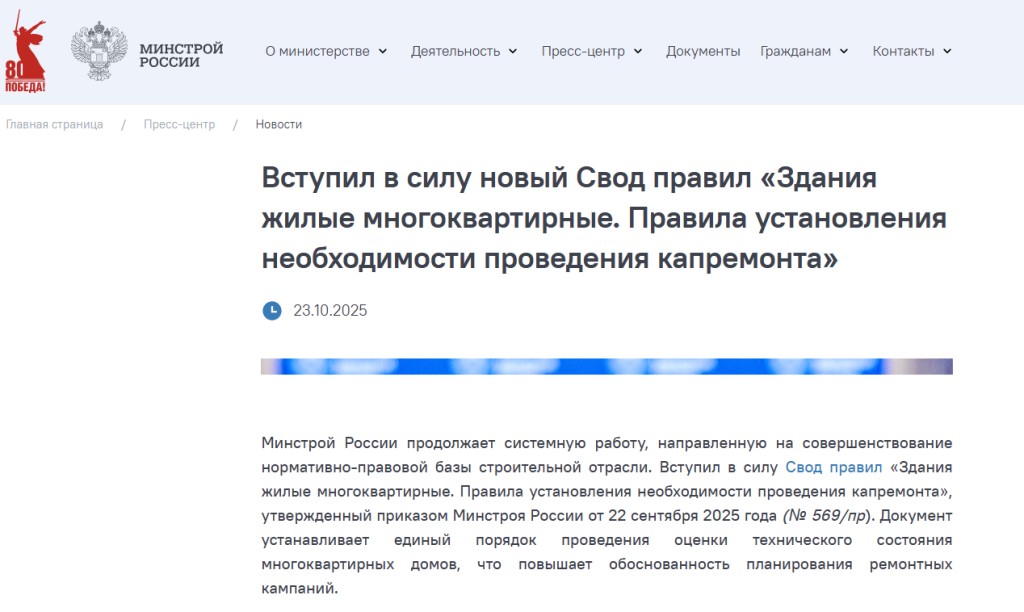The height and width of the screenshot is (612, 1024).
Task: Expand the О министерстве chevron arrow
Action: click(x=383, y=52)
